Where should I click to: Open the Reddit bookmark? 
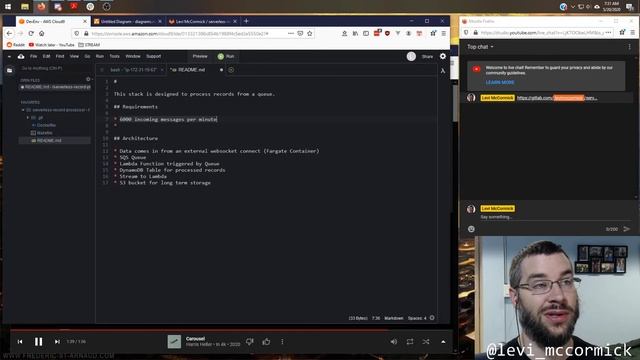click(16, 45)
